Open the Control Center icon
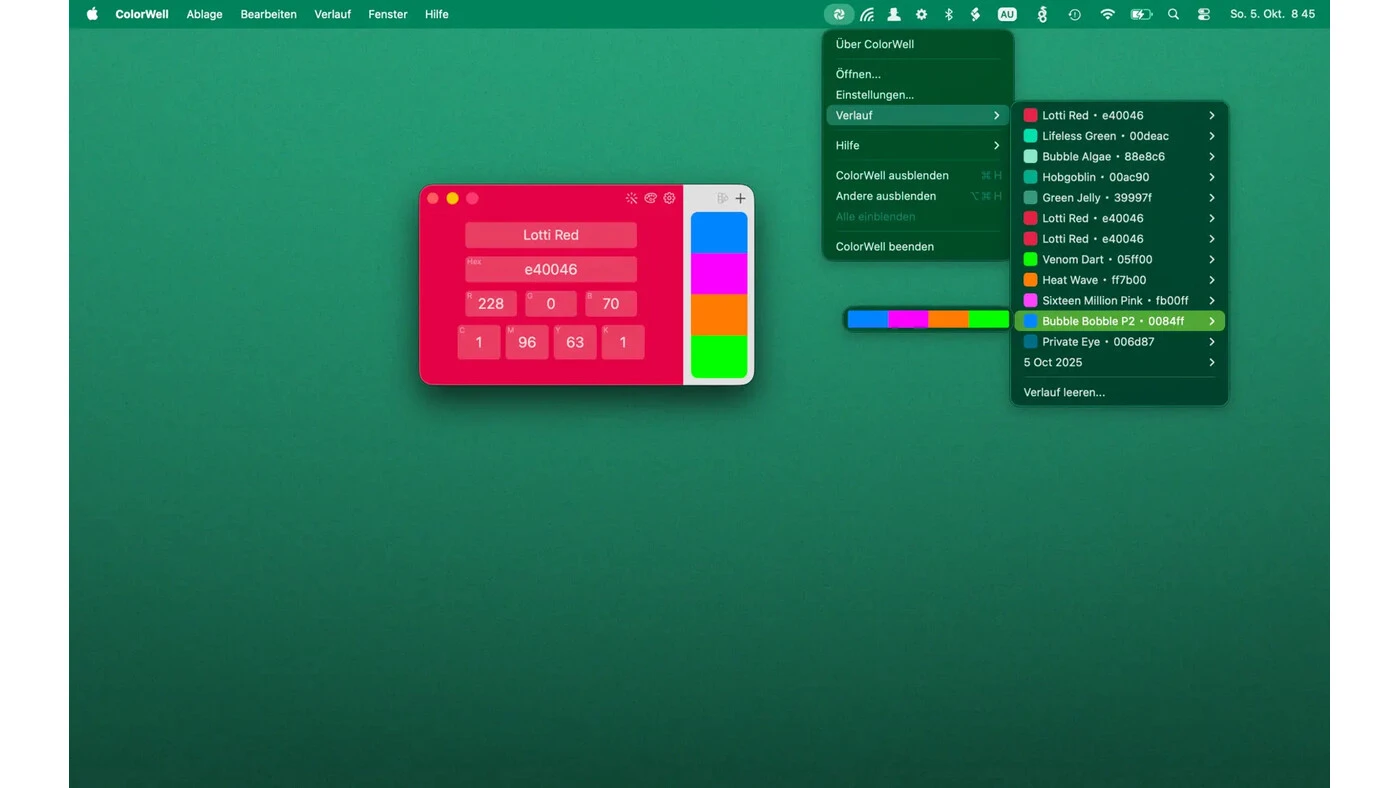Image resolution: width=1400 pixels, height=788 pixels. coord(1203,14)
